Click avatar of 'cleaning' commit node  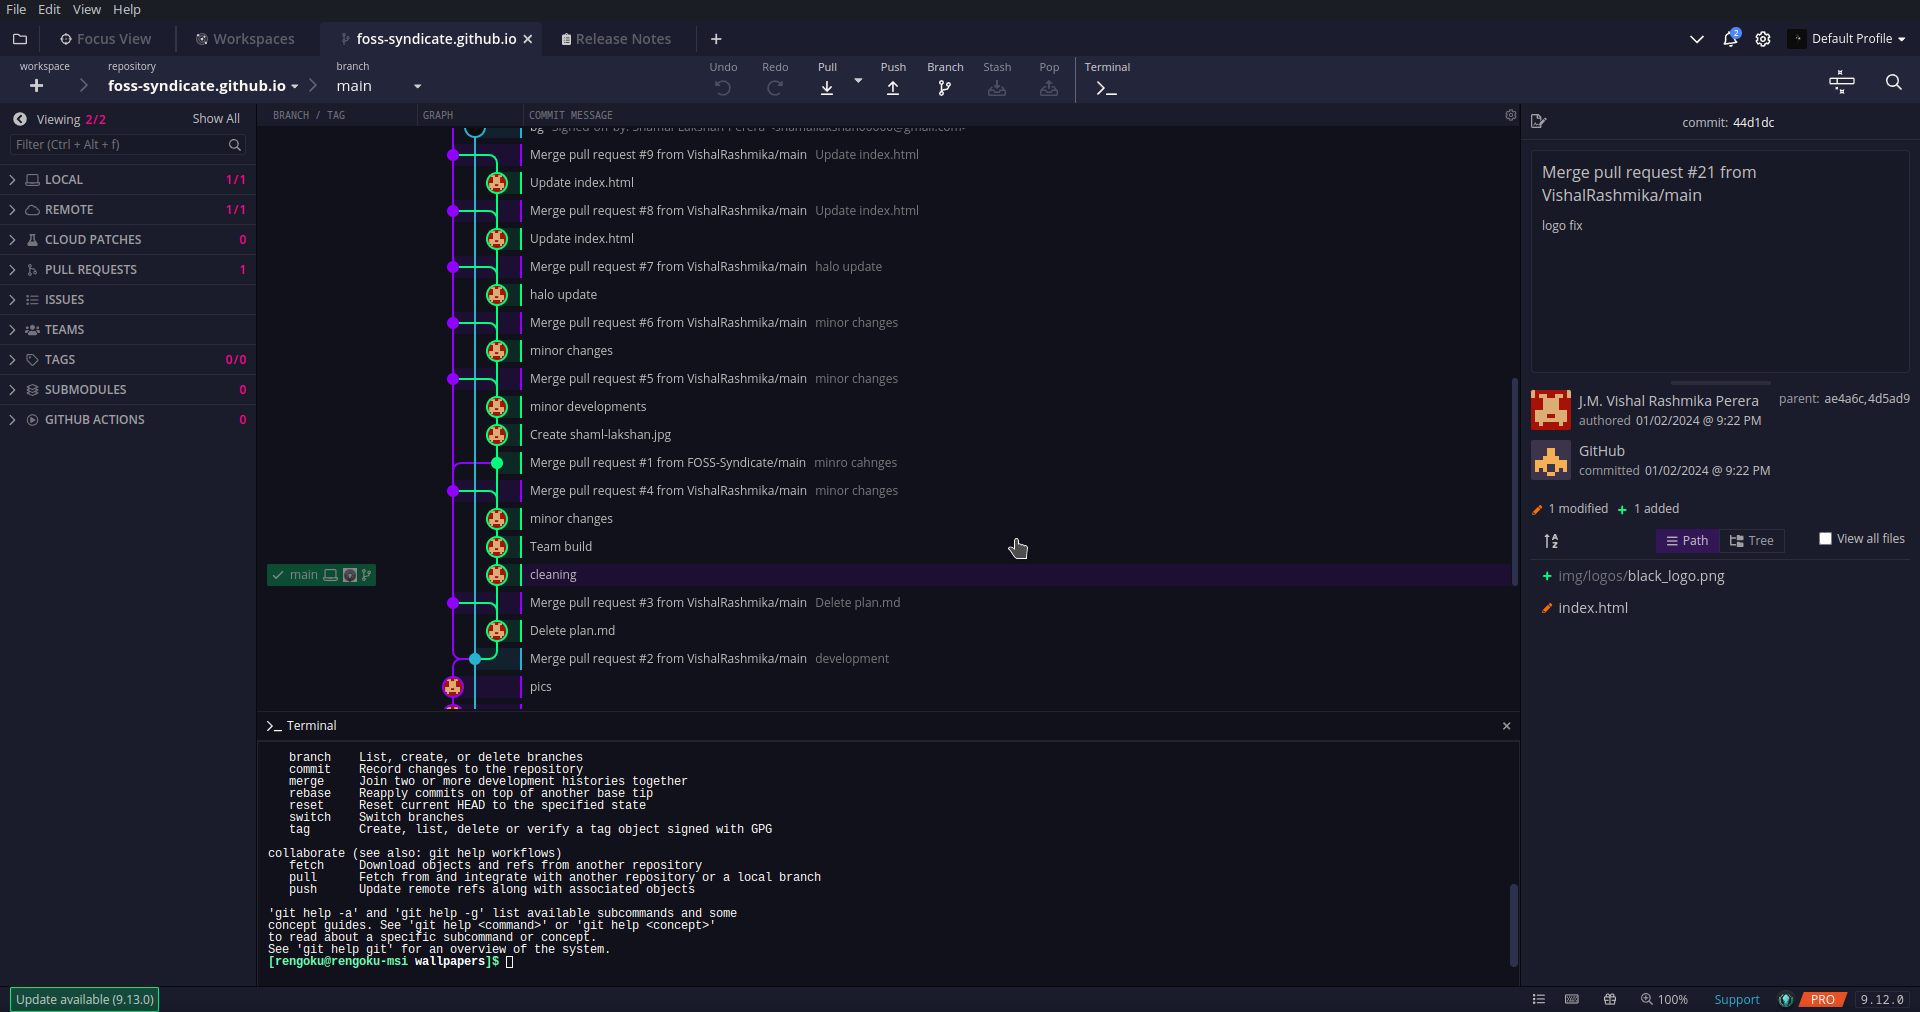click(x=497, y=575)
